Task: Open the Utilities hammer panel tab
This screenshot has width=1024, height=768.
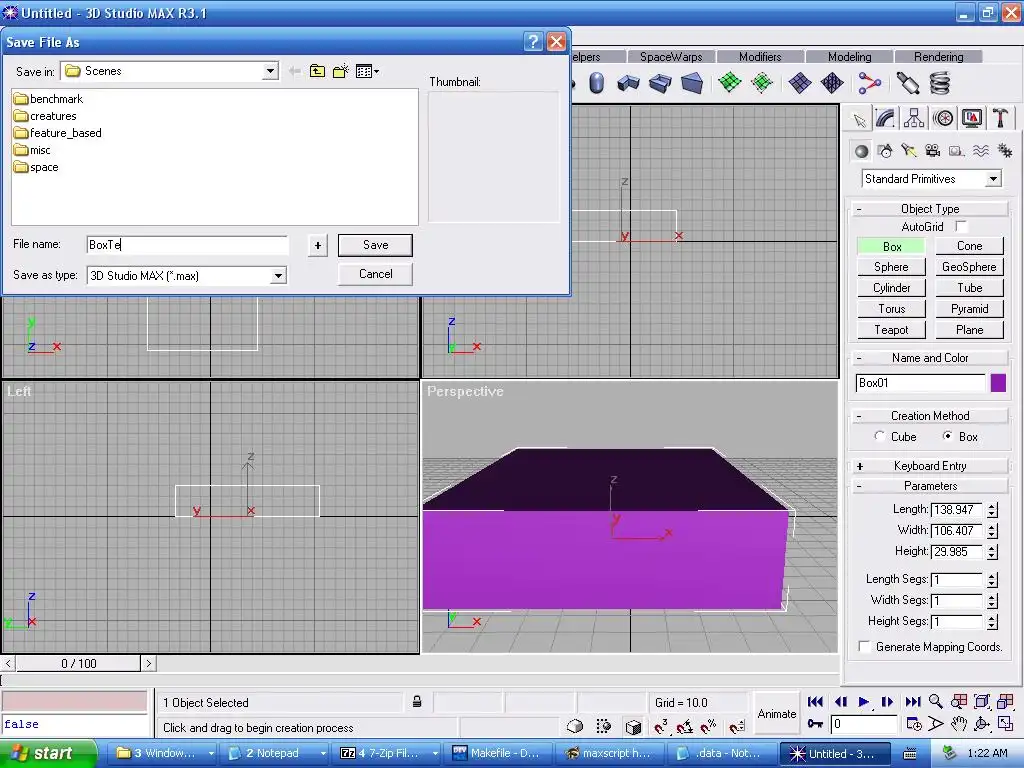Action: 1000,119
